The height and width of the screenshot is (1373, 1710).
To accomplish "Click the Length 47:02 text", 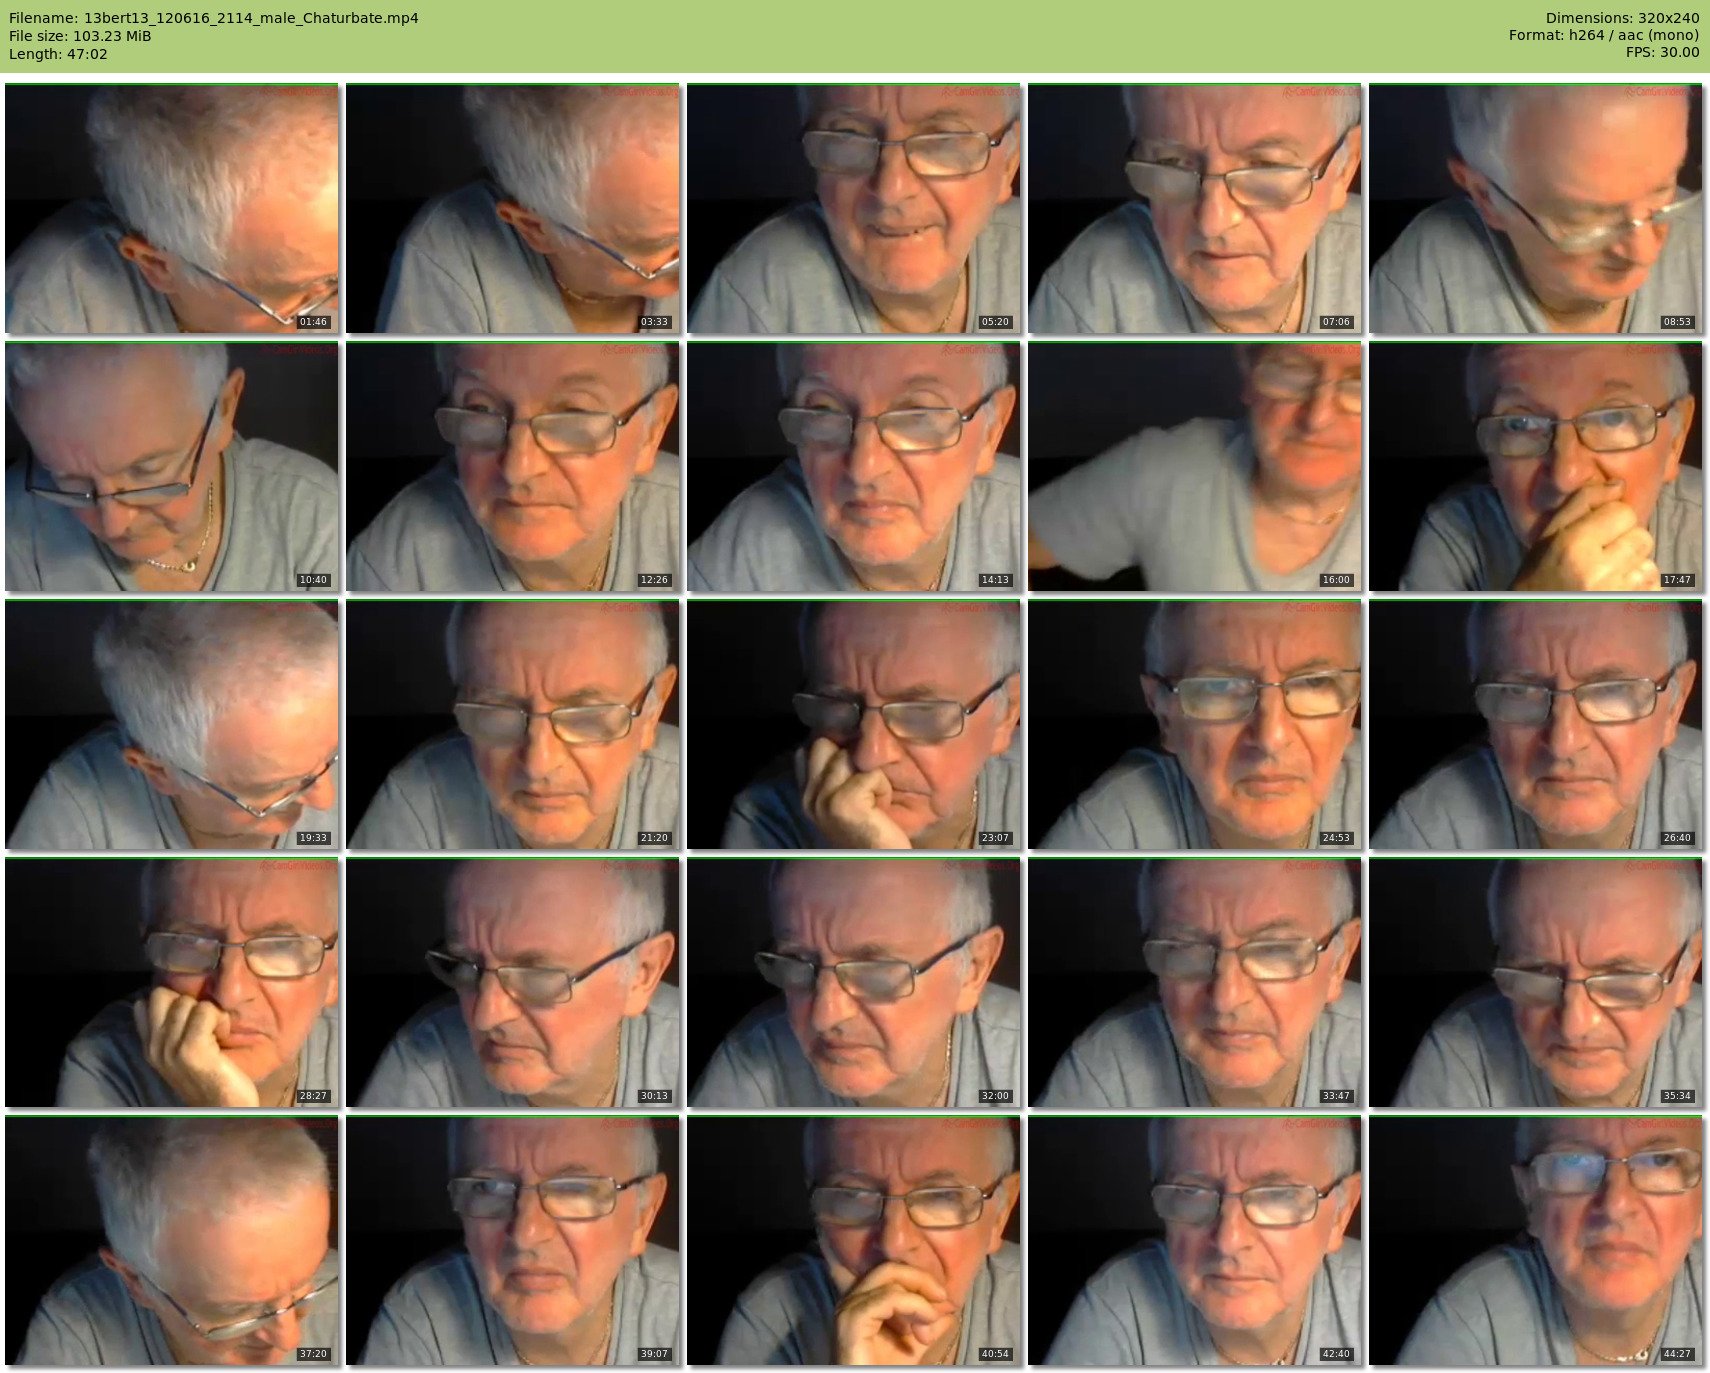I will (x=58, y=54).
